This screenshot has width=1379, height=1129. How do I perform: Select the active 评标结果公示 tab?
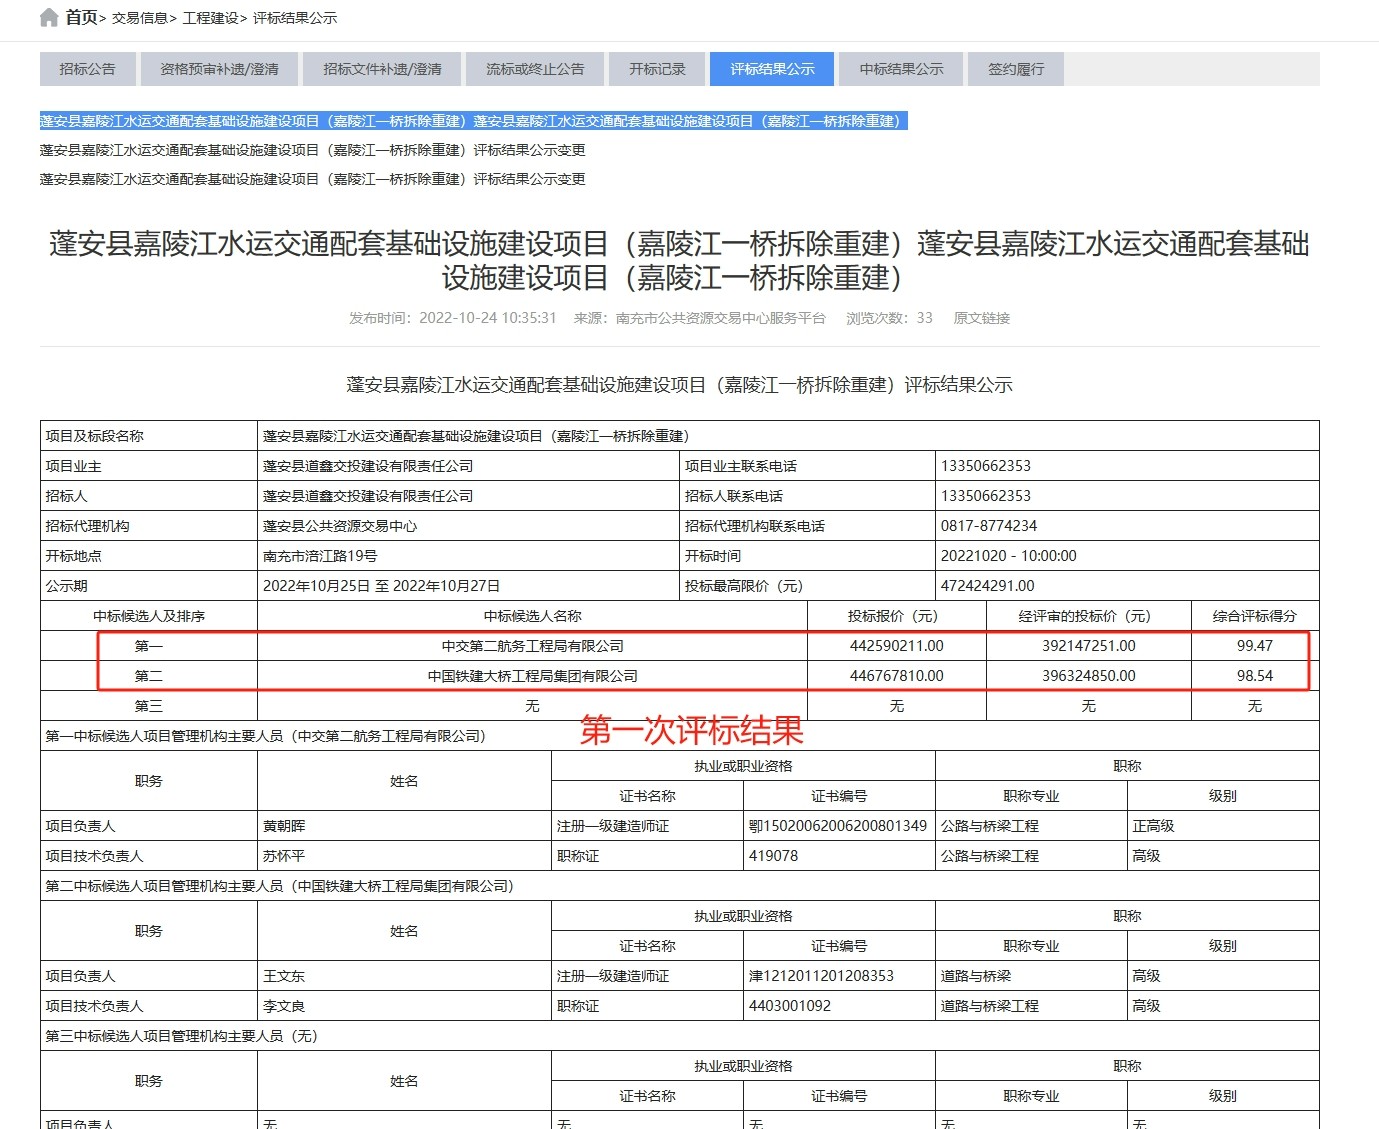click(772, 69)
